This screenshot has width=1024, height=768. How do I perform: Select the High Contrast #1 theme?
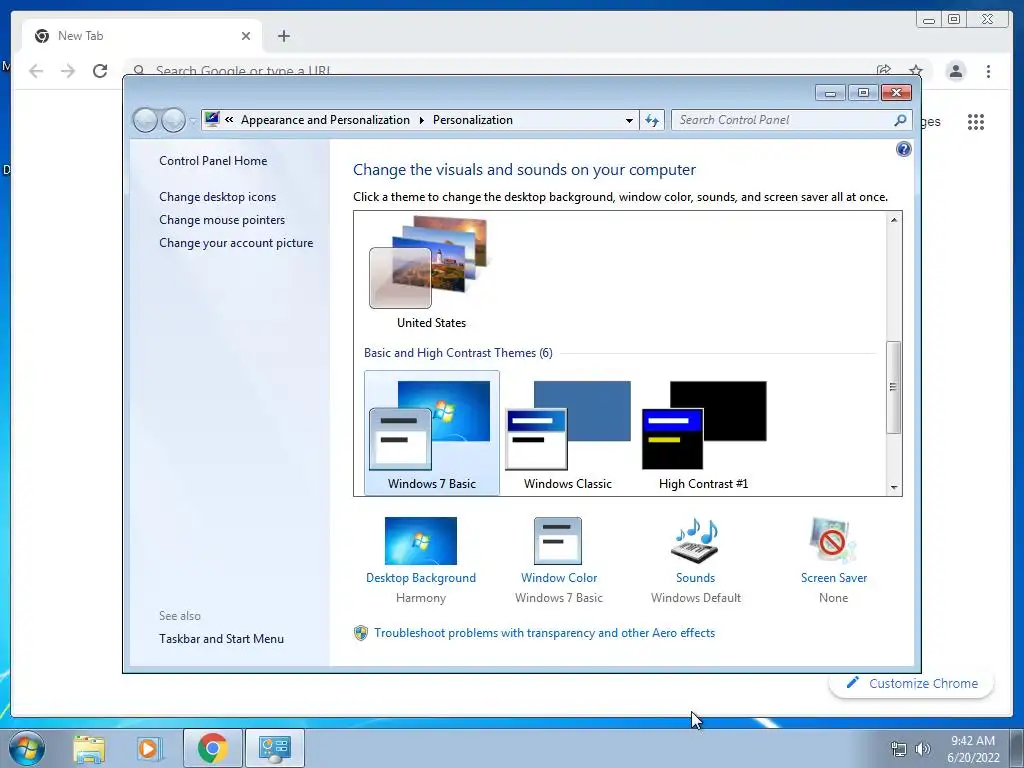(703, 433)
